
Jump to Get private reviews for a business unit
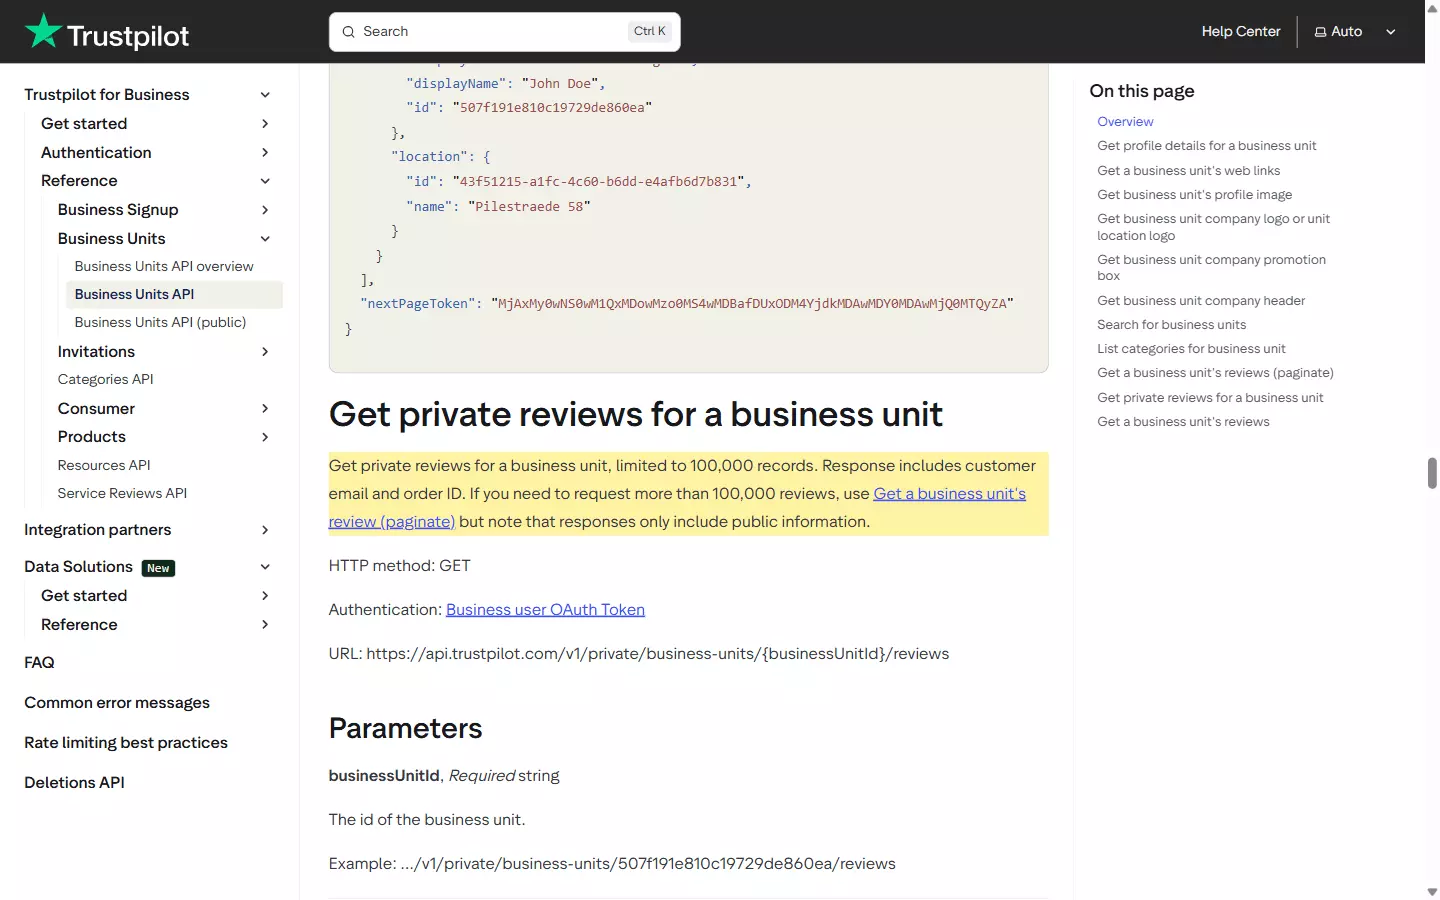[x=1210, y=398]
